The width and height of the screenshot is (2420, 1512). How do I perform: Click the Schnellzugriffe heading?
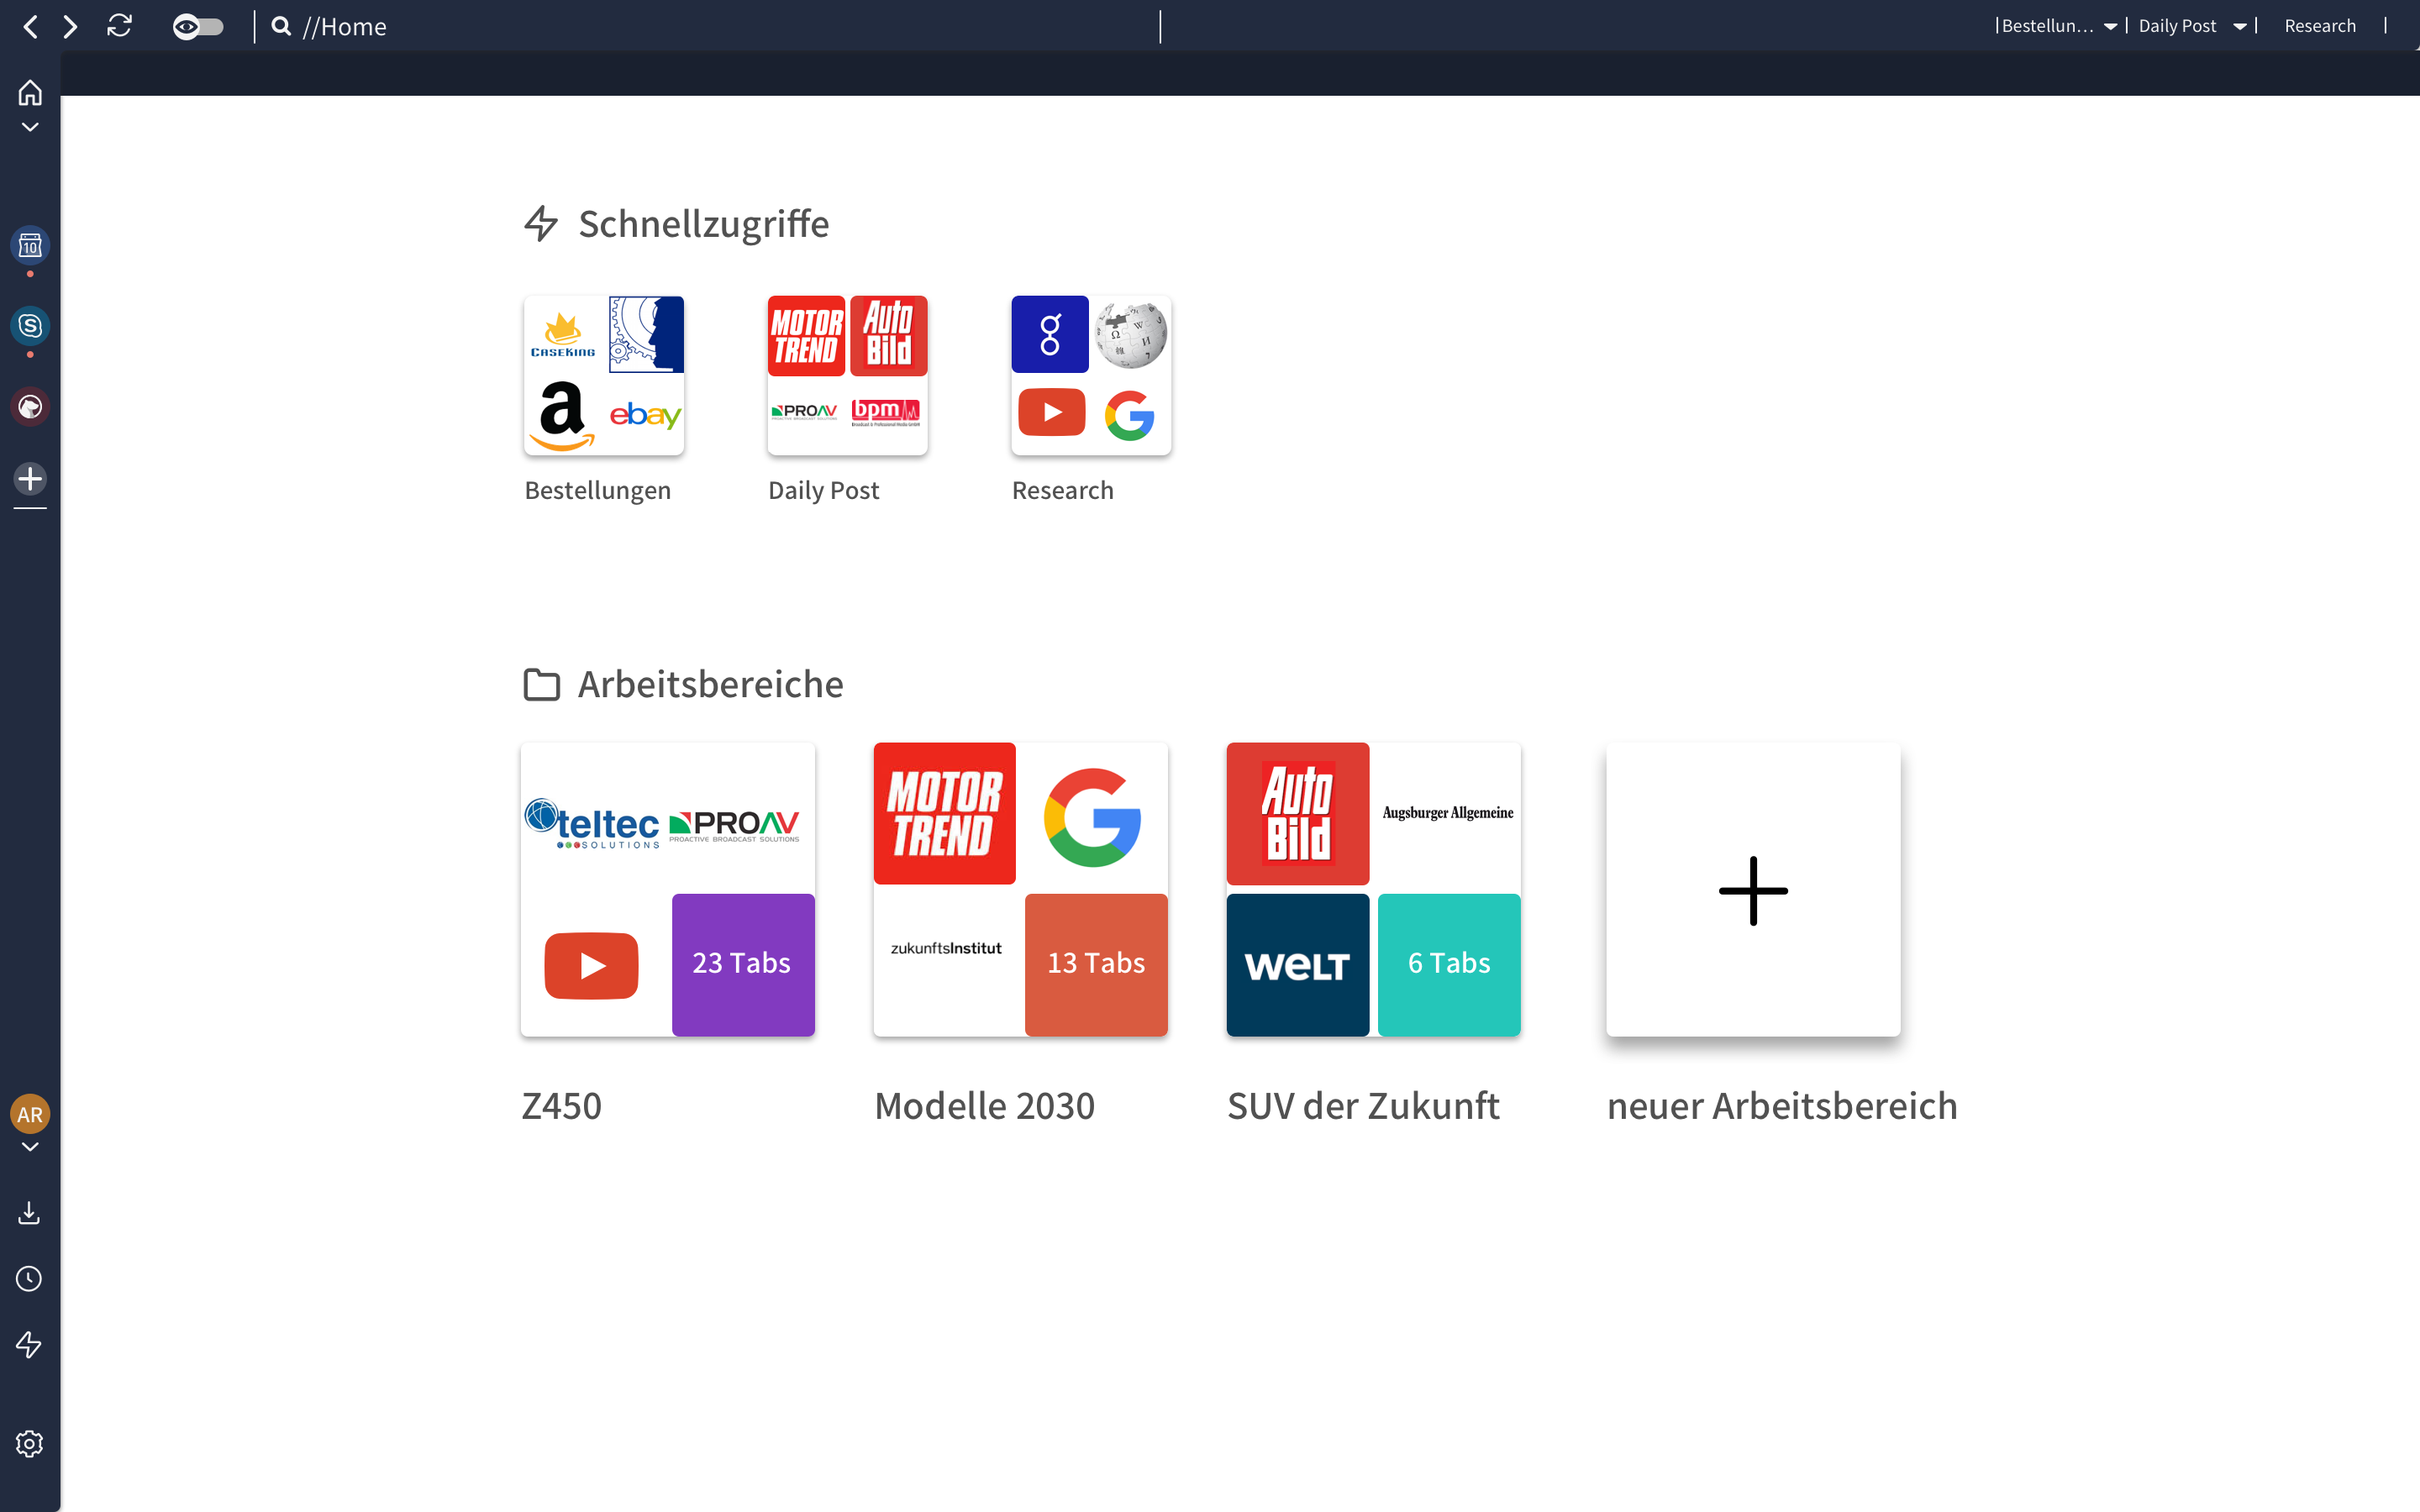pos(703,224)
